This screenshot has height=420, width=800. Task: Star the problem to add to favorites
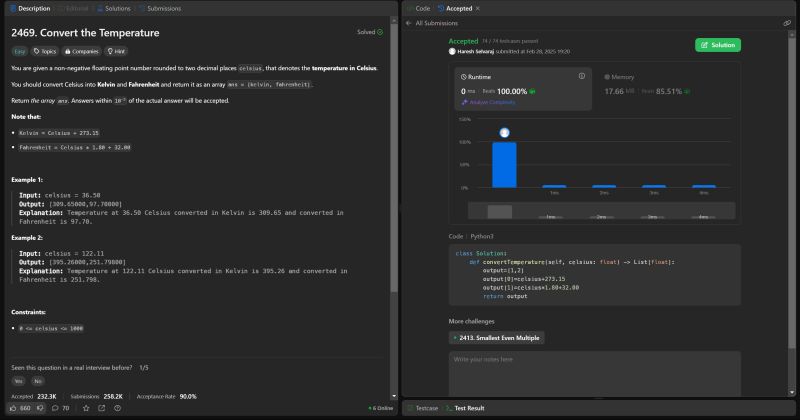(86, 408)
